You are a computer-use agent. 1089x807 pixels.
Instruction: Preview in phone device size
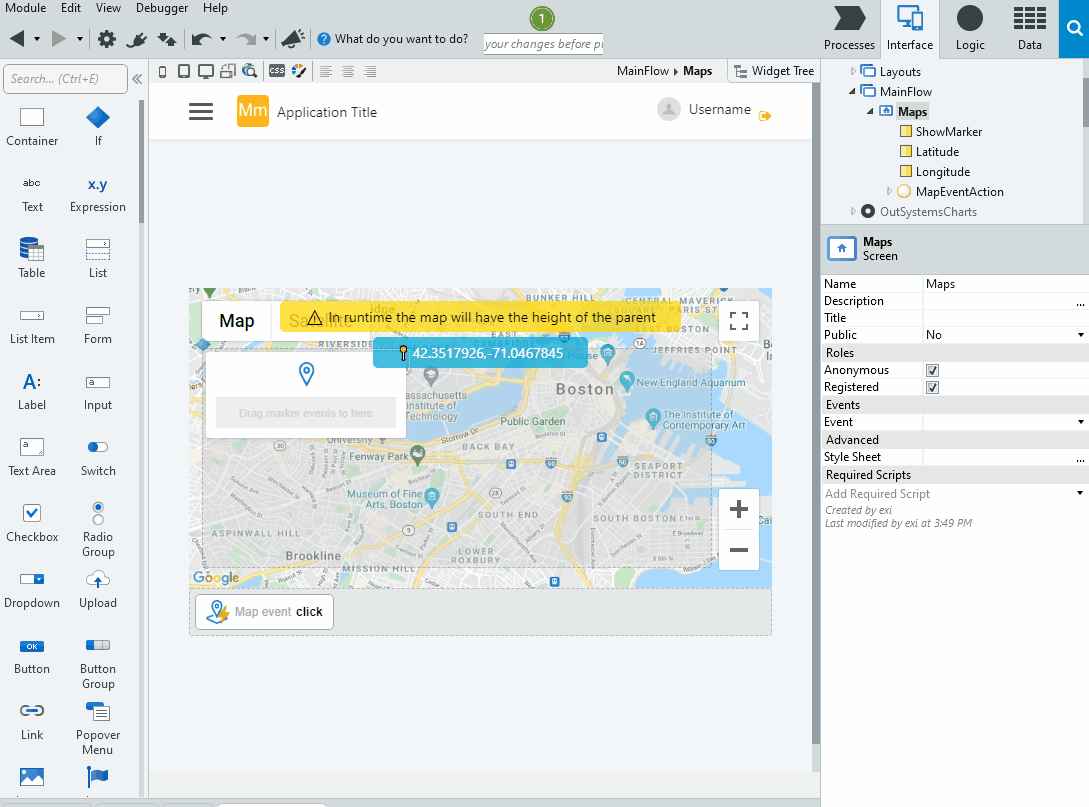163,72
